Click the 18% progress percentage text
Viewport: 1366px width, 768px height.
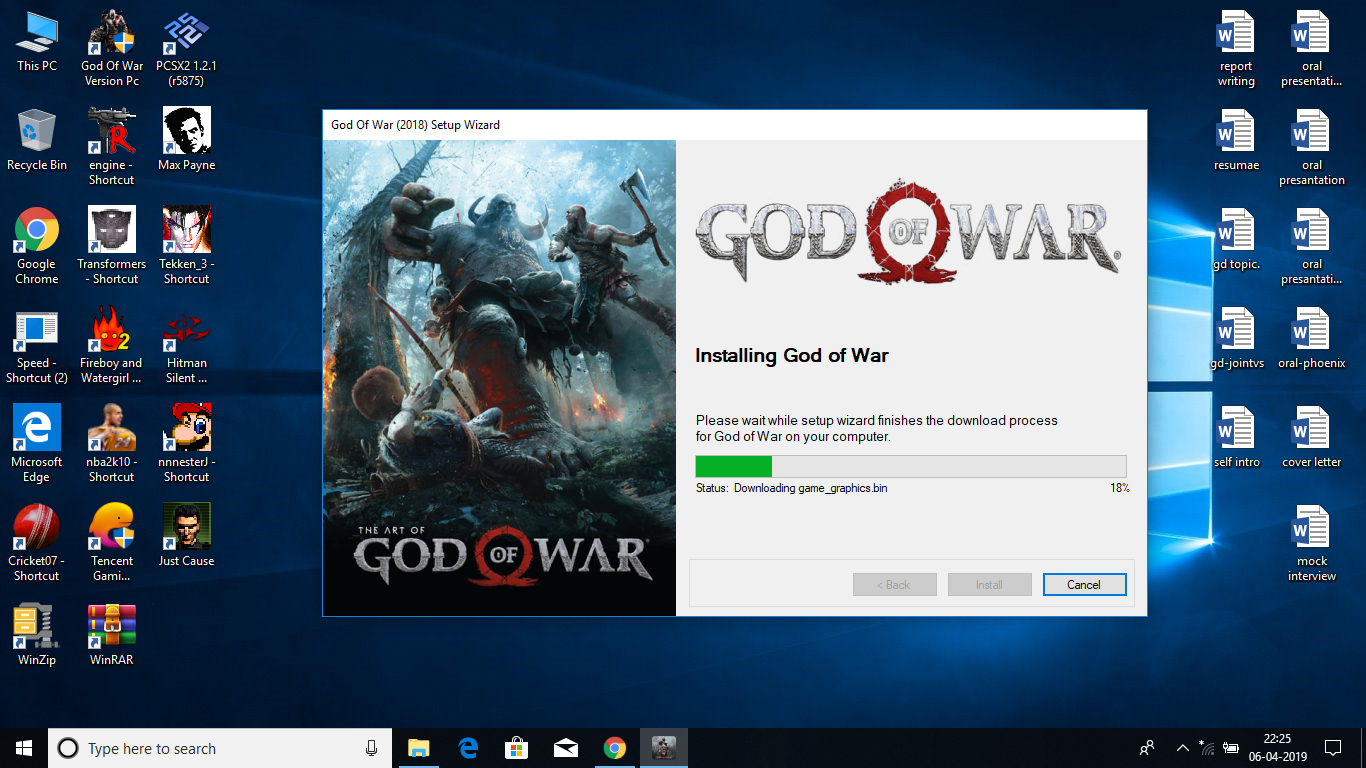click(x=1119, y=488)
